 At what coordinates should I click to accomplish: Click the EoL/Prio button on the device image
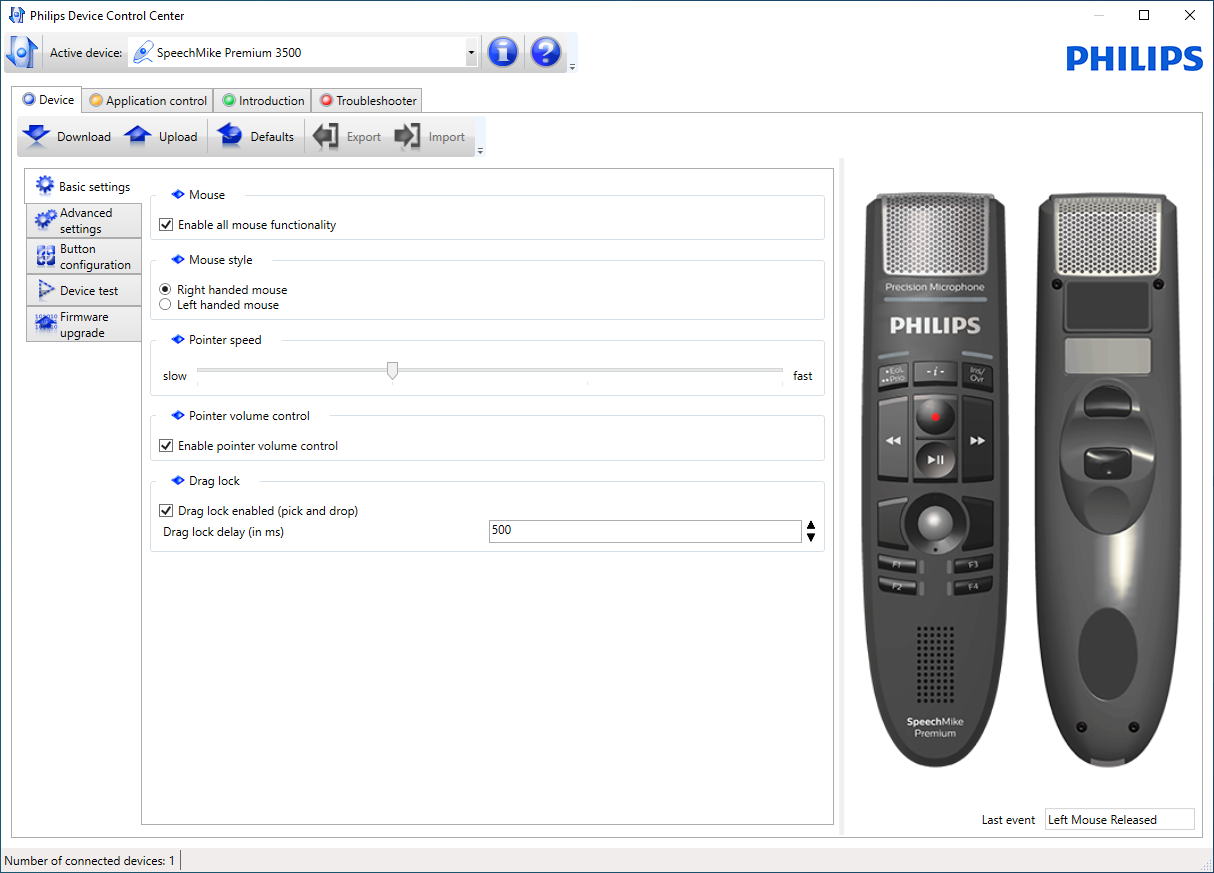pyautogui.click(x=892, y=374)
